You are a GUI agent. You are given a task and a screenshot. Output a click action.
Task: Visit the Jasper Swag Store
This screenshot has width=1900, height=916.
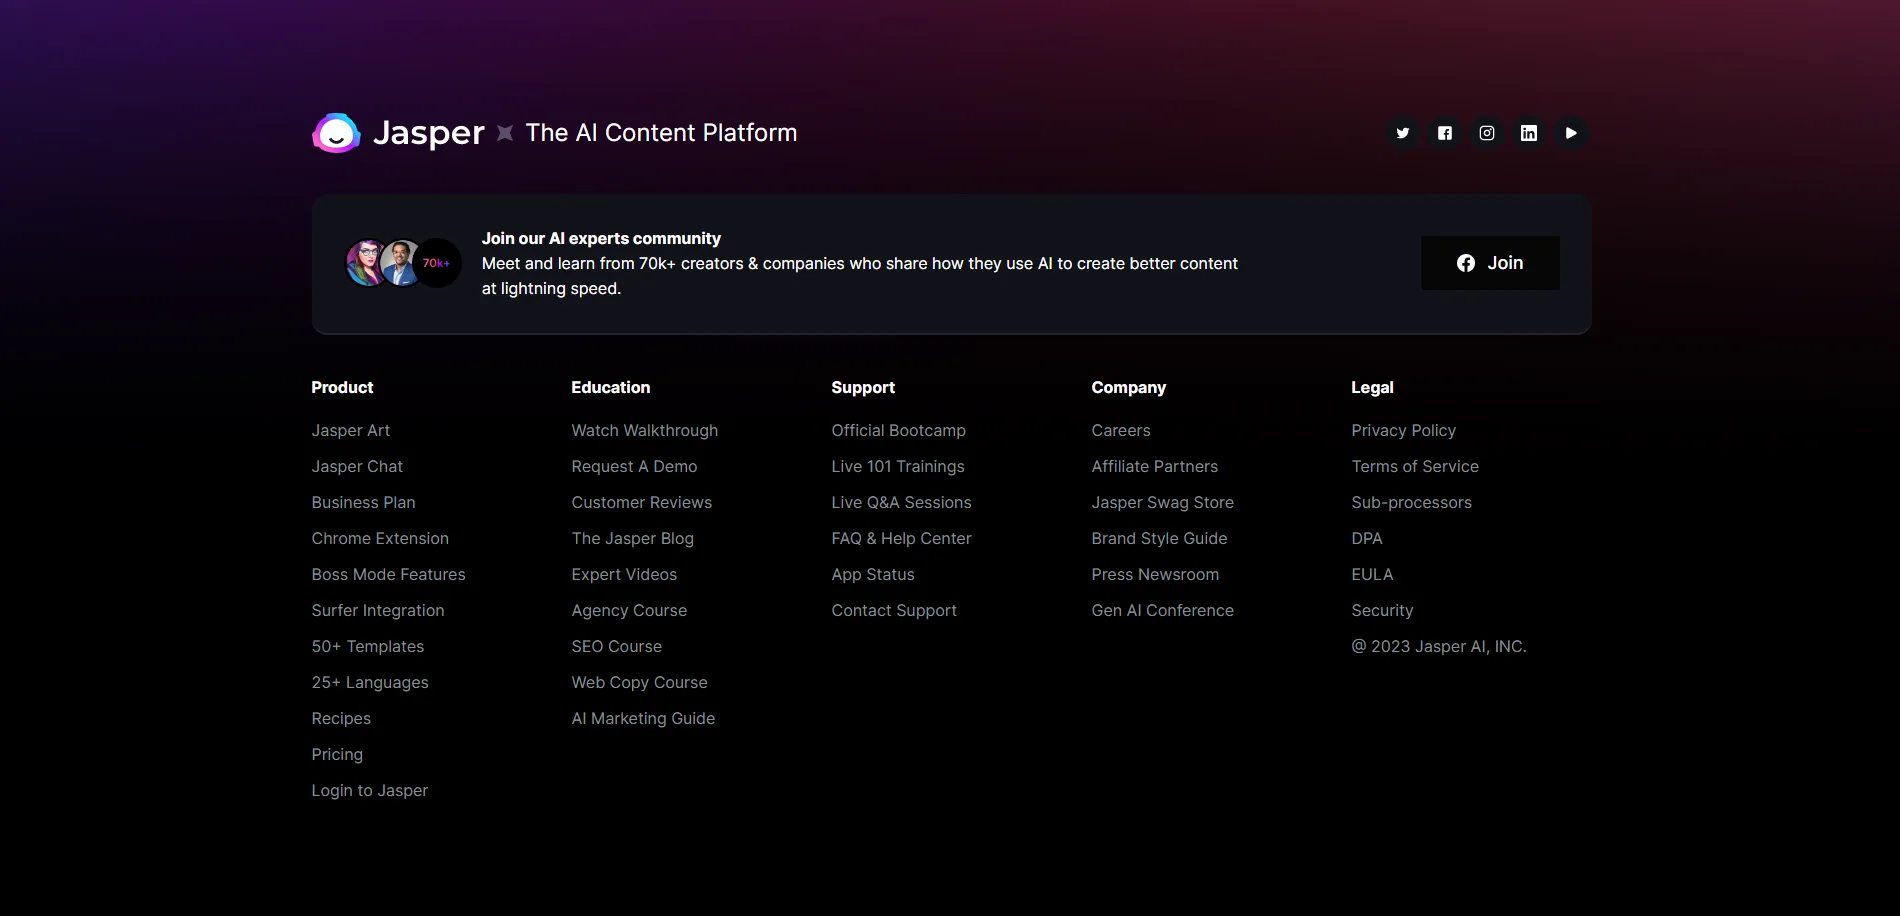click(x=1163, y=502)
